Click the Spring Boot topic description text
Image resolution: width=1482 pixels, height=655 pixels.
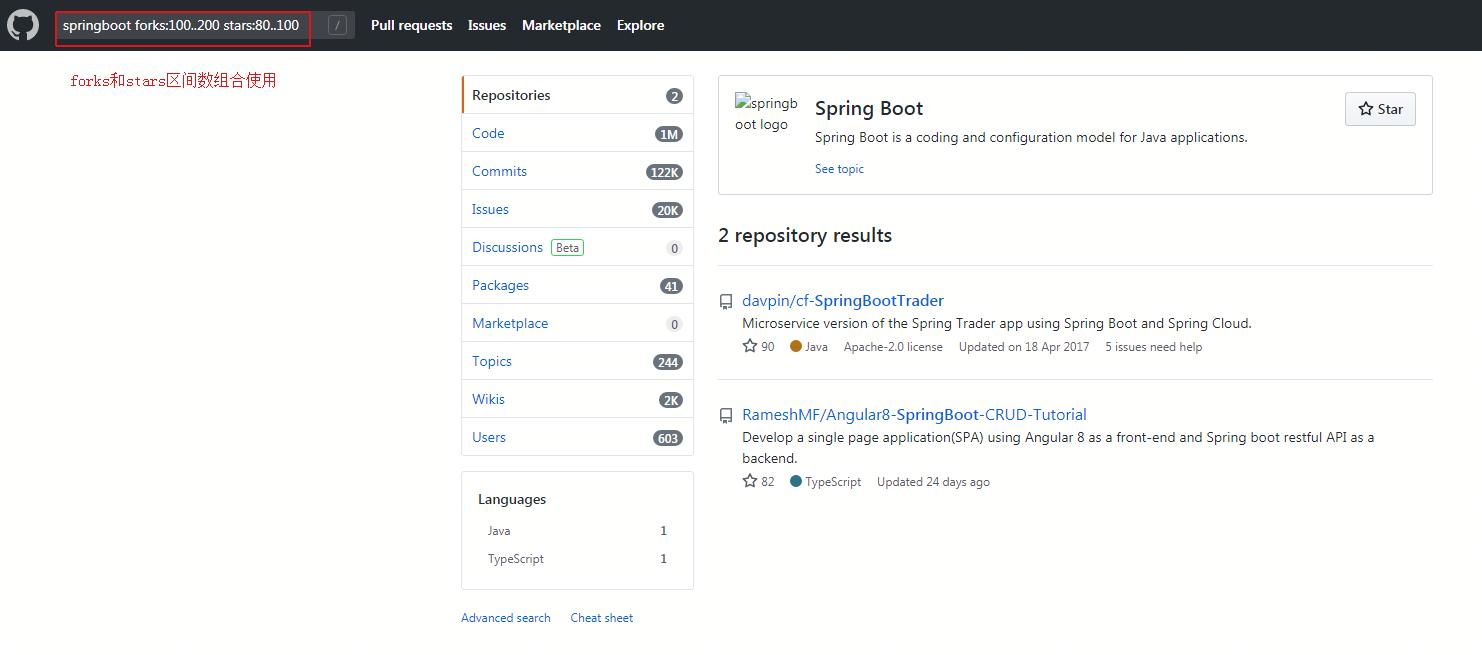[1031, 137]
